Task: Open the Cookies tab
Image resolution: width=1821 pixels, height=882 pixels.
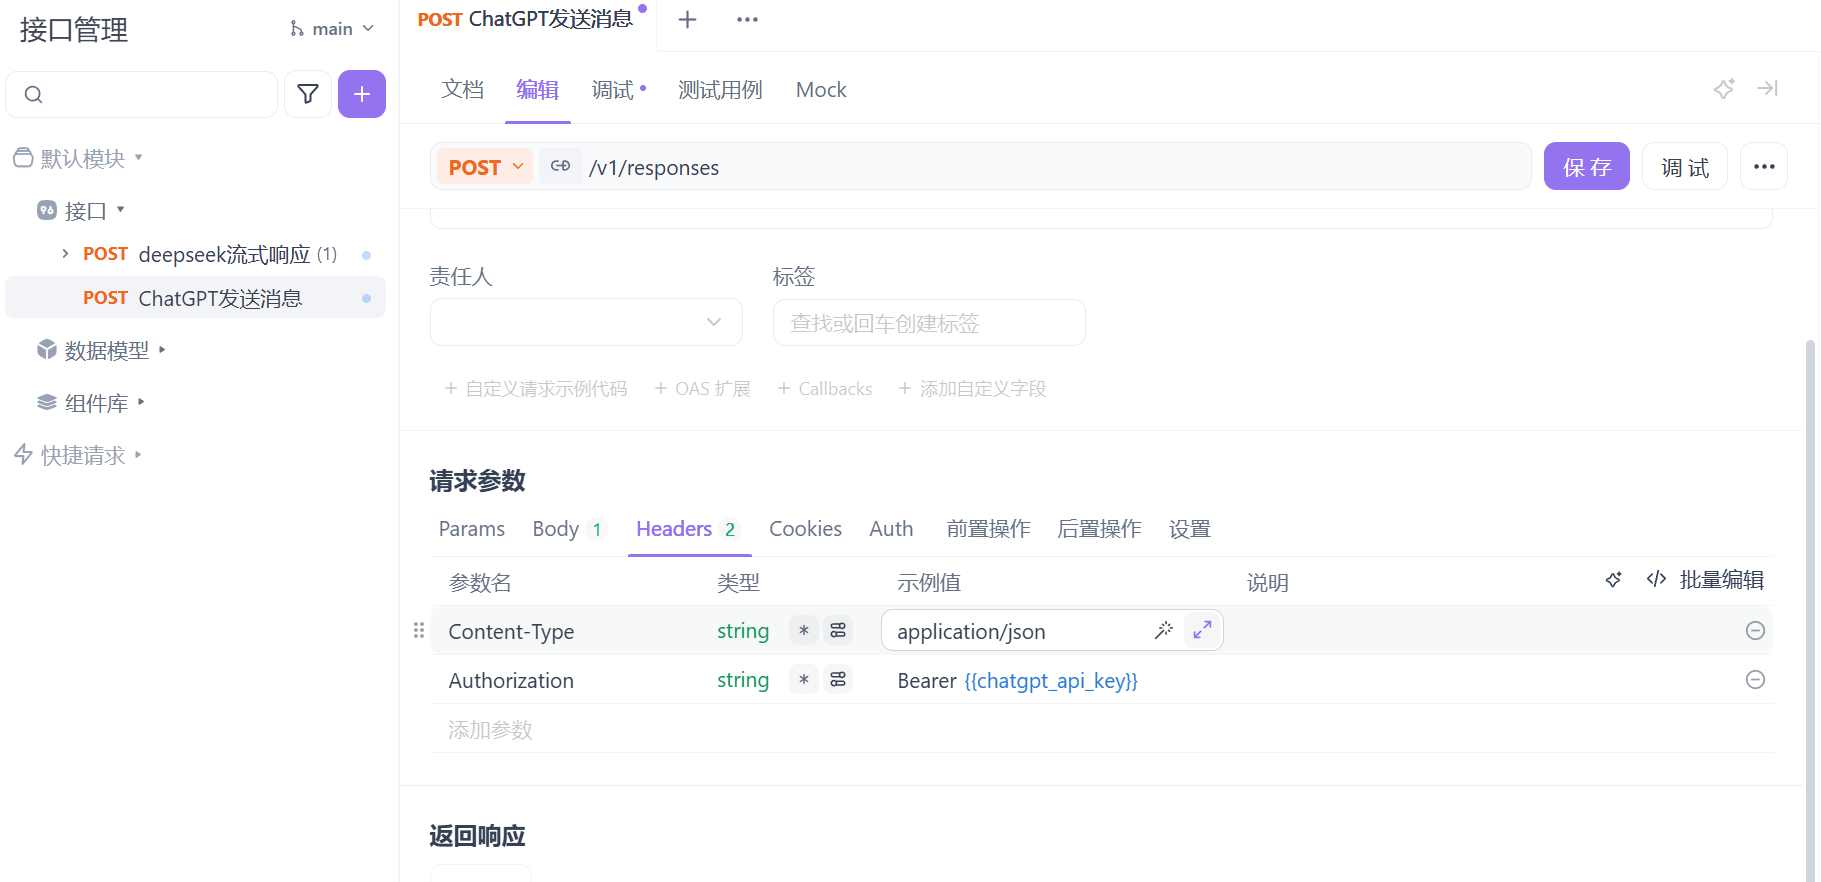Action: (x=805, y=529)
